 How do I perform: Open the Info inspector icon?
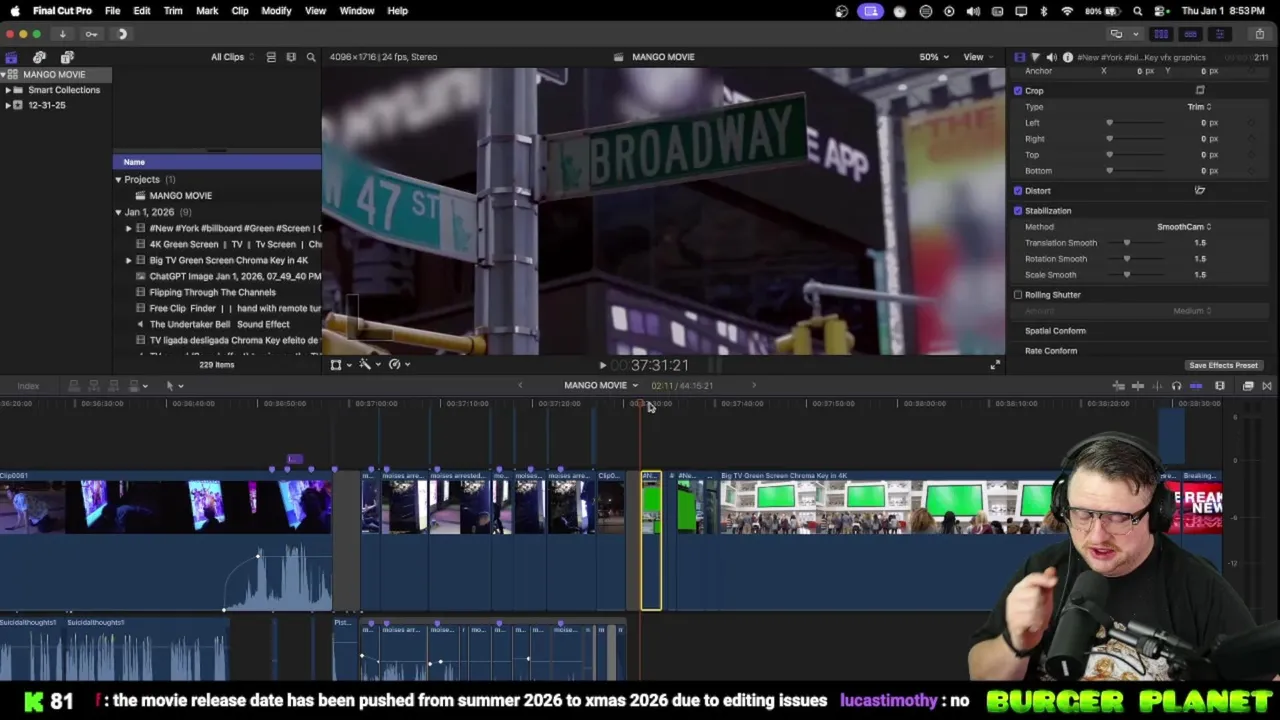(1067, 57)
